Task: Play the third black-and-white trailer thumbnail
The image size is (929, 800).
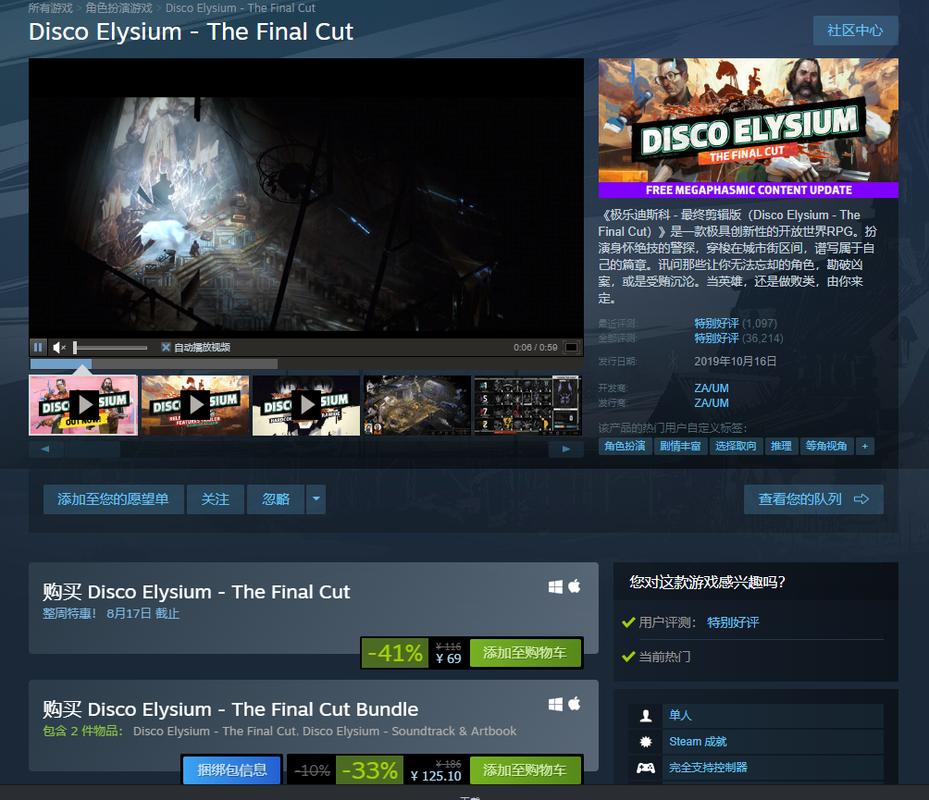Action: 306,405
